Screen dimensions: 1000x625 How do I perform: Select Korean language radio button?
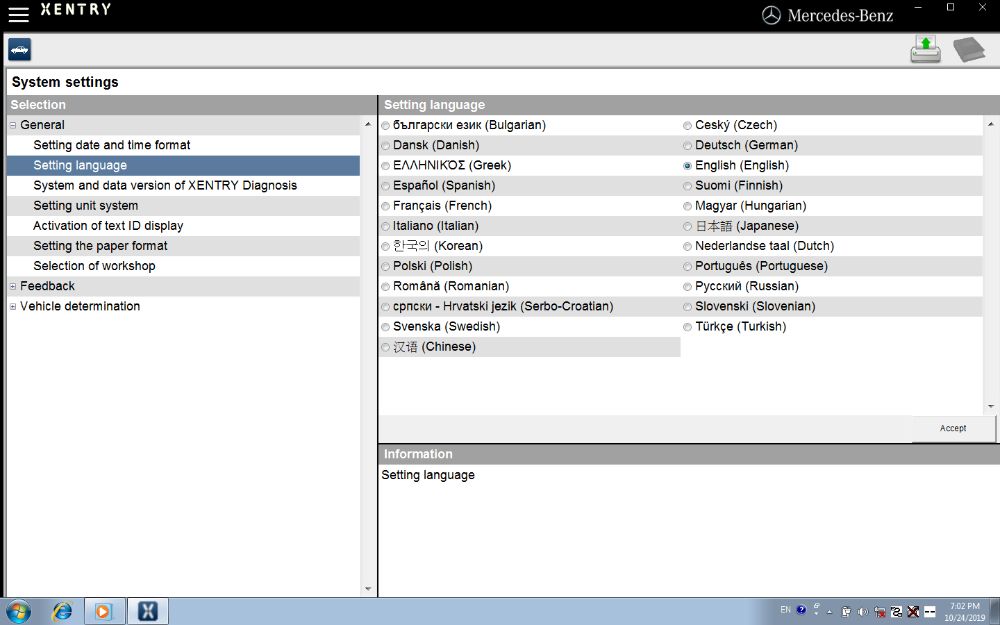(385, 247)
